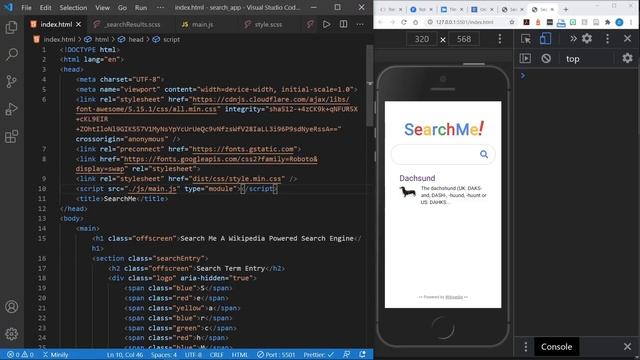The width and height of the screenshot is (640, 360).
Task: Close the index.html editor tab
Action: coord(78,24)
